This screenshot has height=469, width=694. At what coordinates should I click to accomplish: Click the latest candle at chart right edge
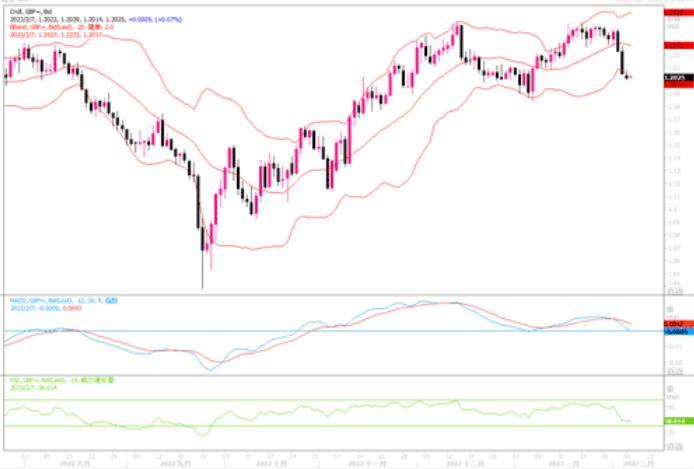pyautogui.click(x=629, y=77)
